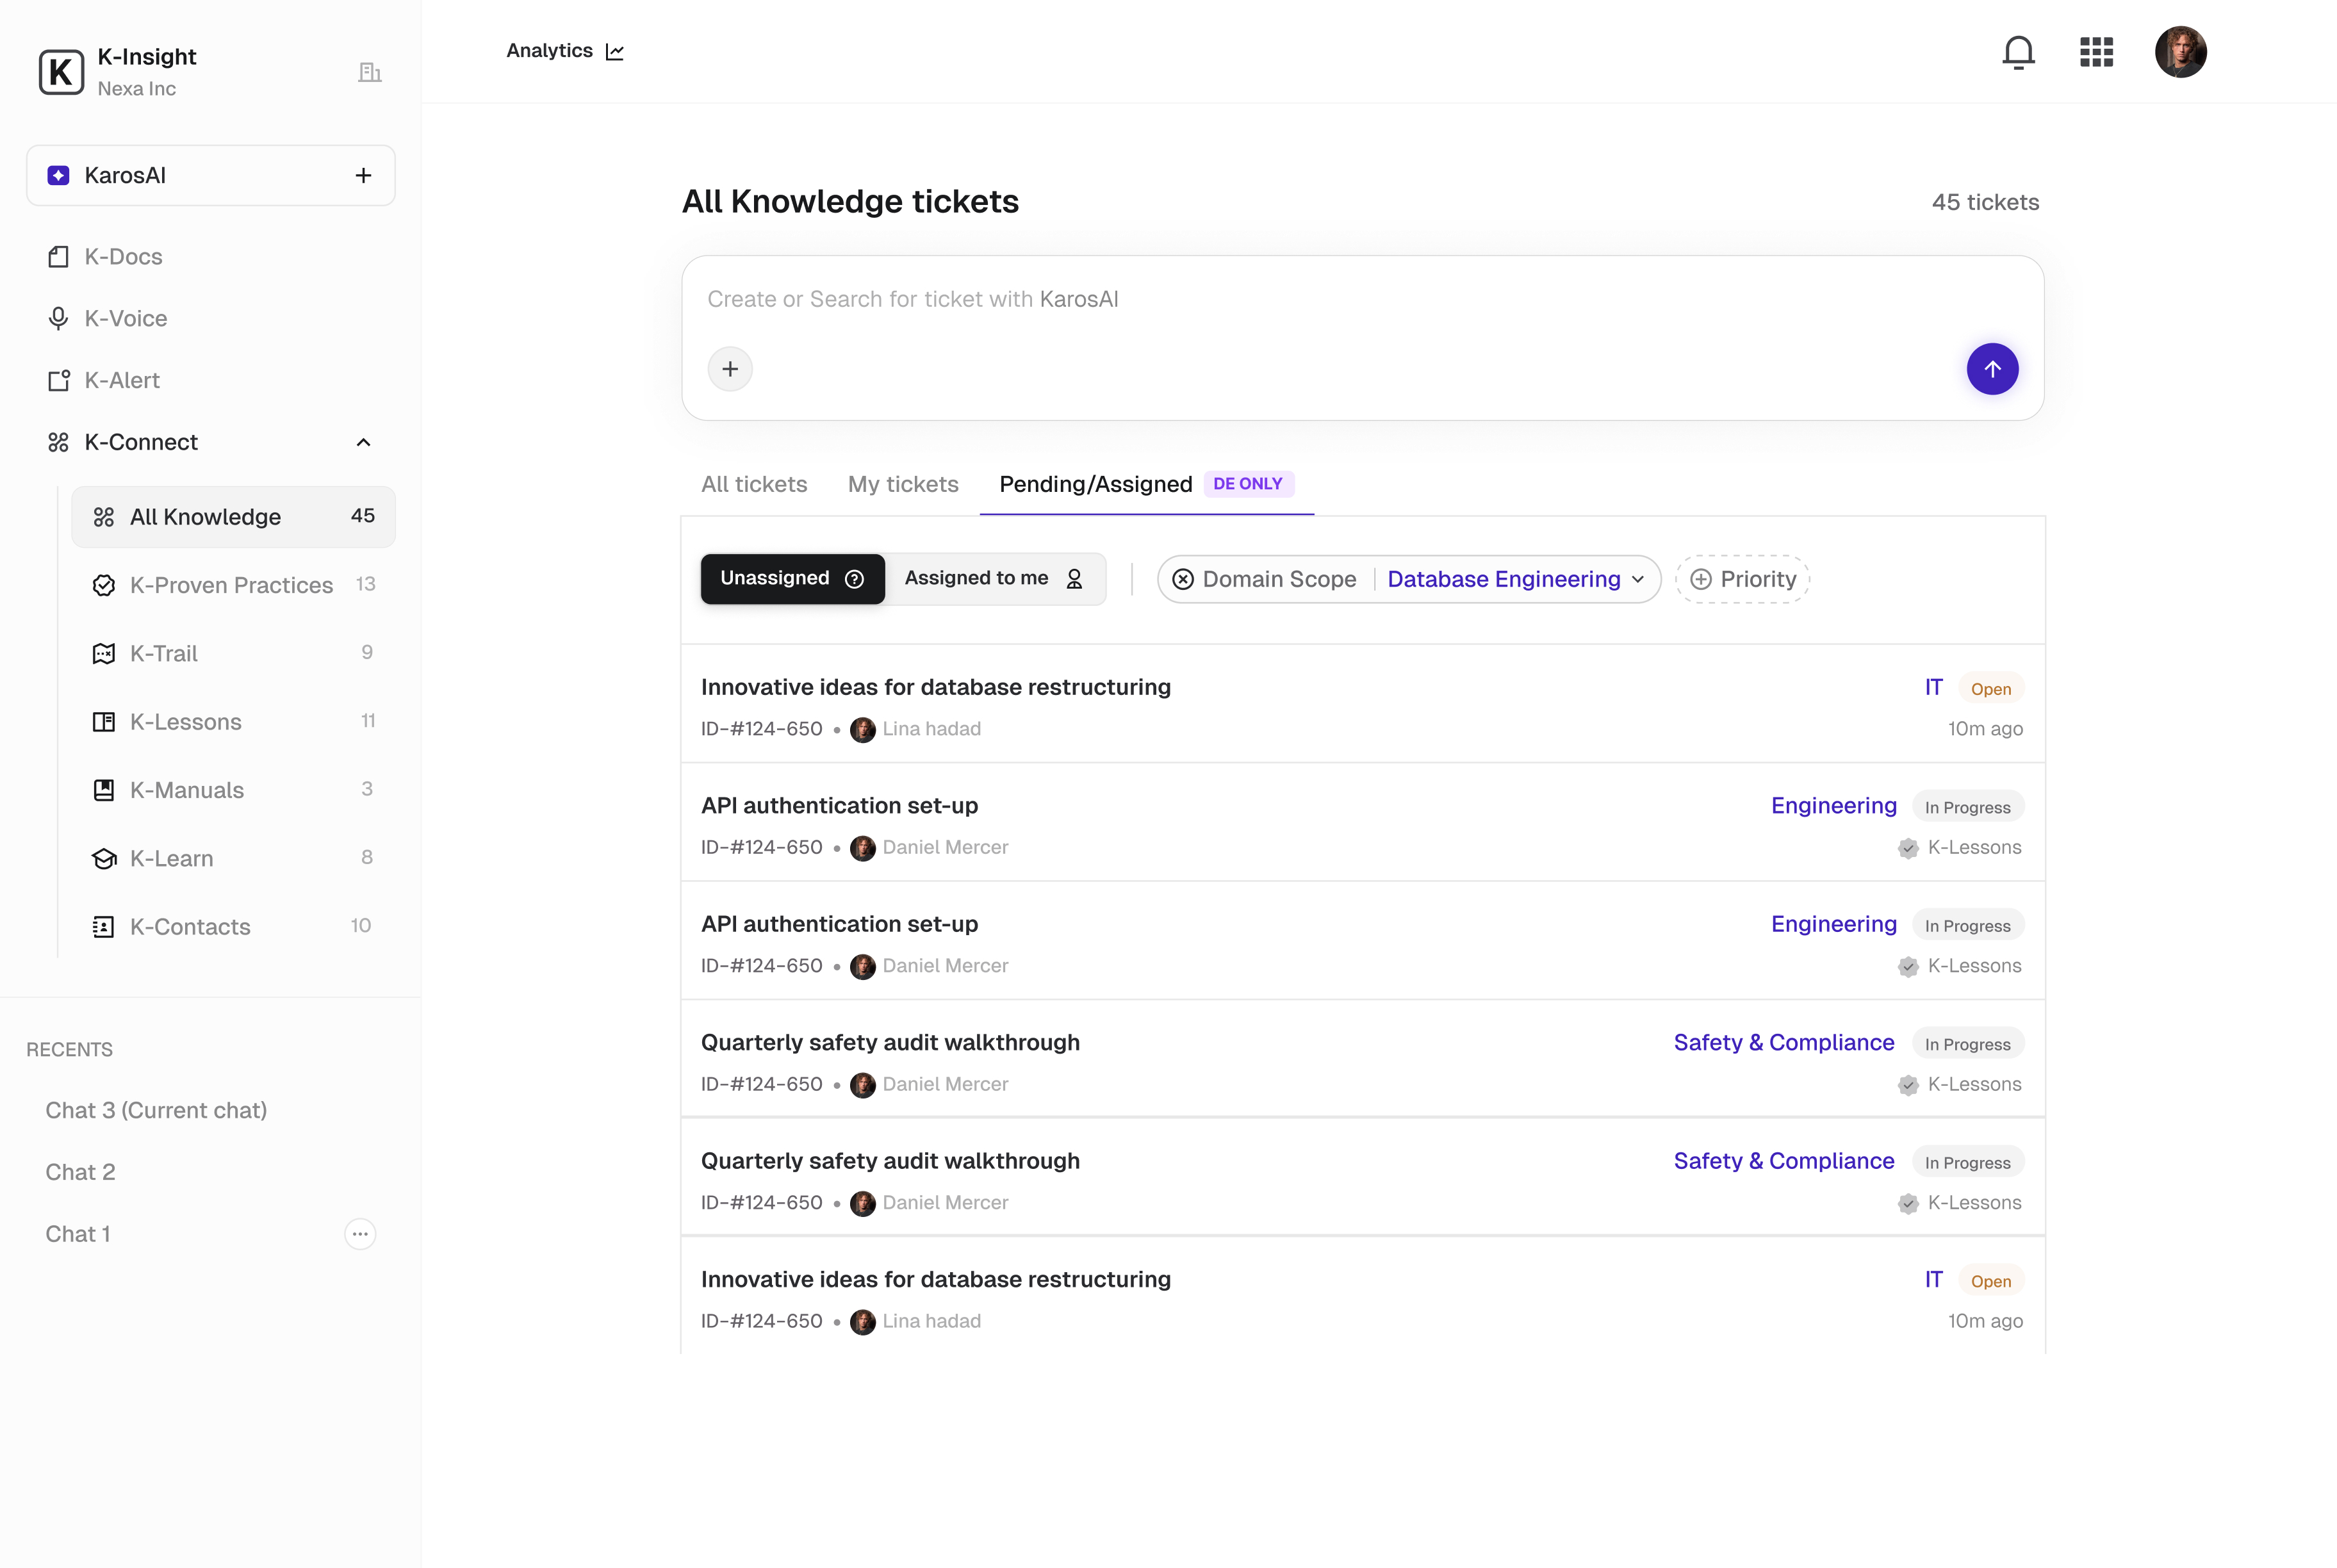This screenshot has width=2337, height=1568.
Task: Add a Priority filter
Action: 1742,580
